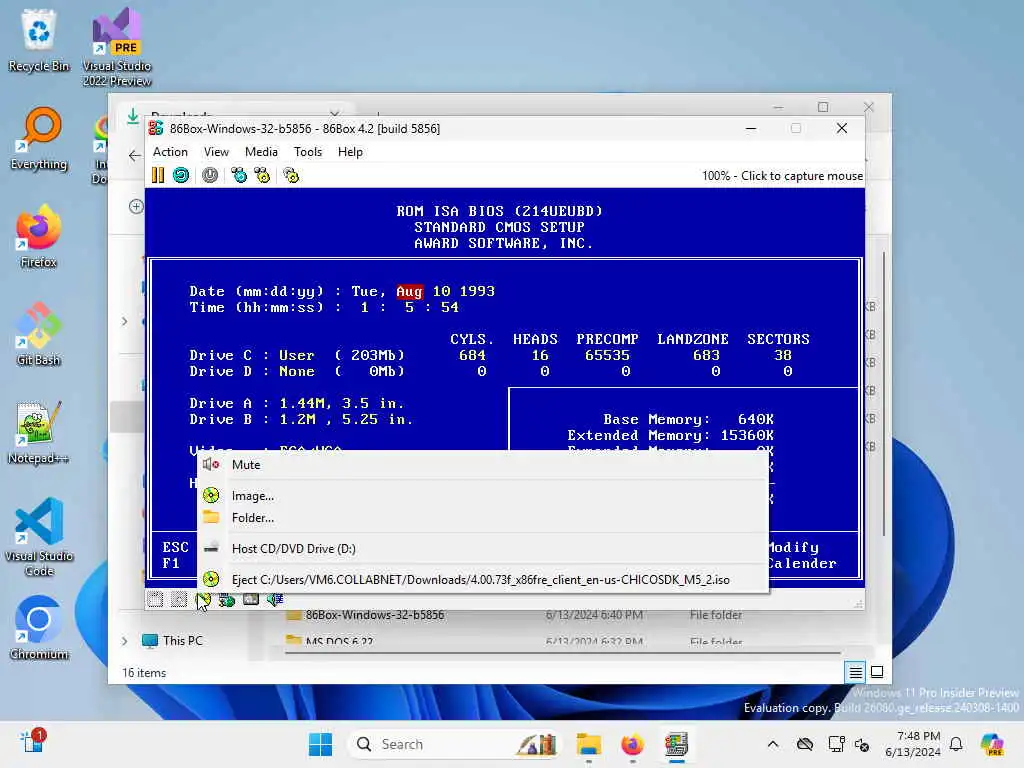Show hidden tray icons chevron
The height and width of the screenshot is (768, 1024).
point(773,744)
